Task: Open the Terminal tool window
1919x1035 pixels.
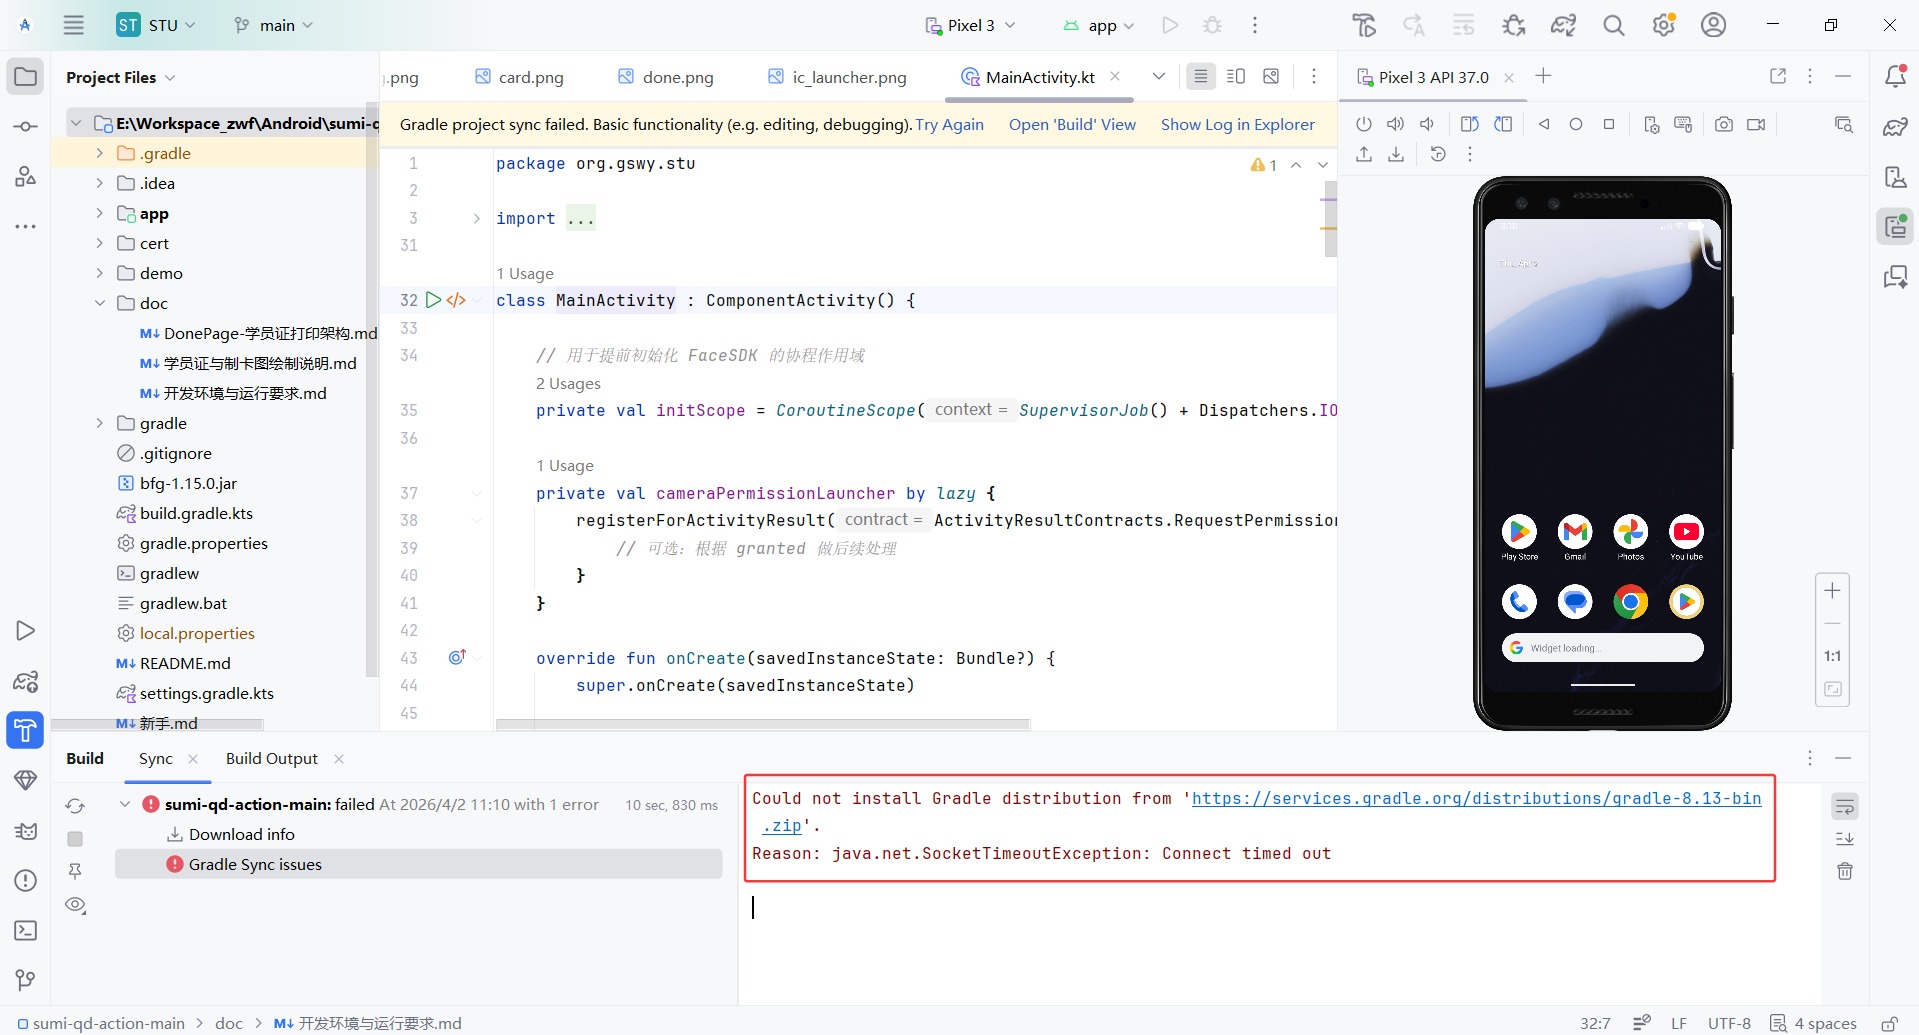Action: pos(26,931)
